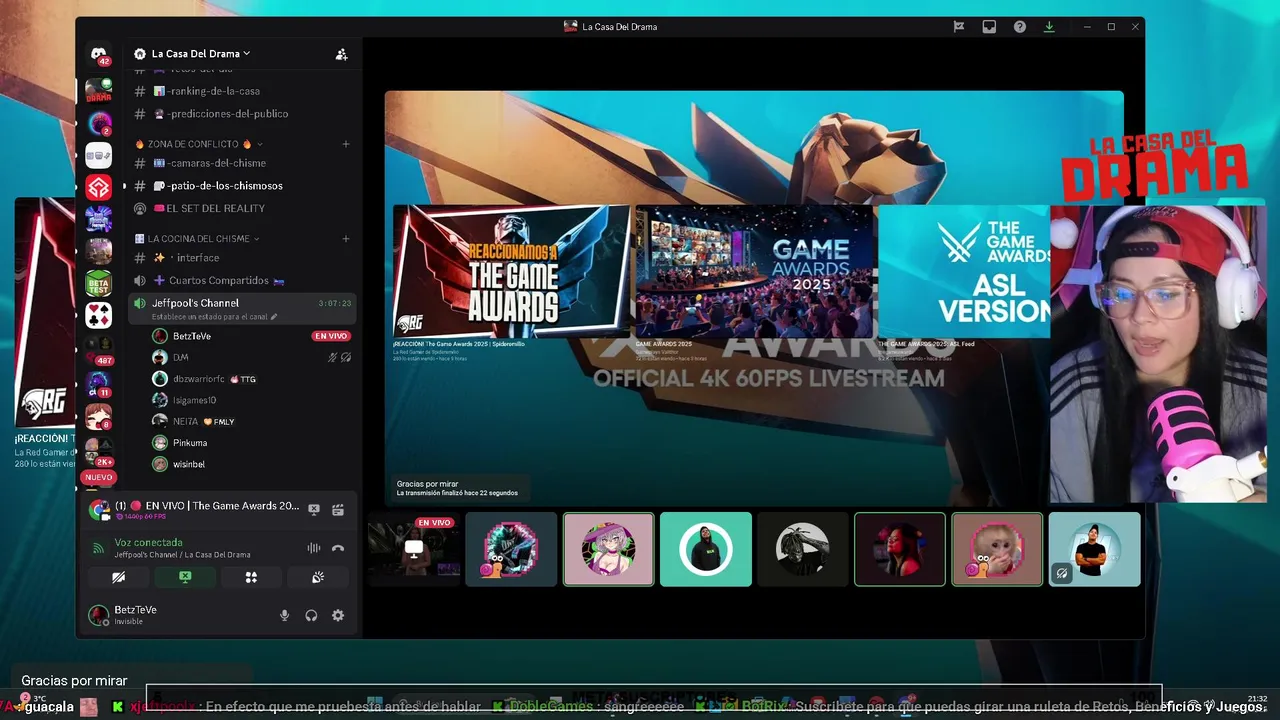This screenshot has width=1280, height=720.
Task: Click the NUEVO unread mentions pill
Action: [x=98, y=477]
